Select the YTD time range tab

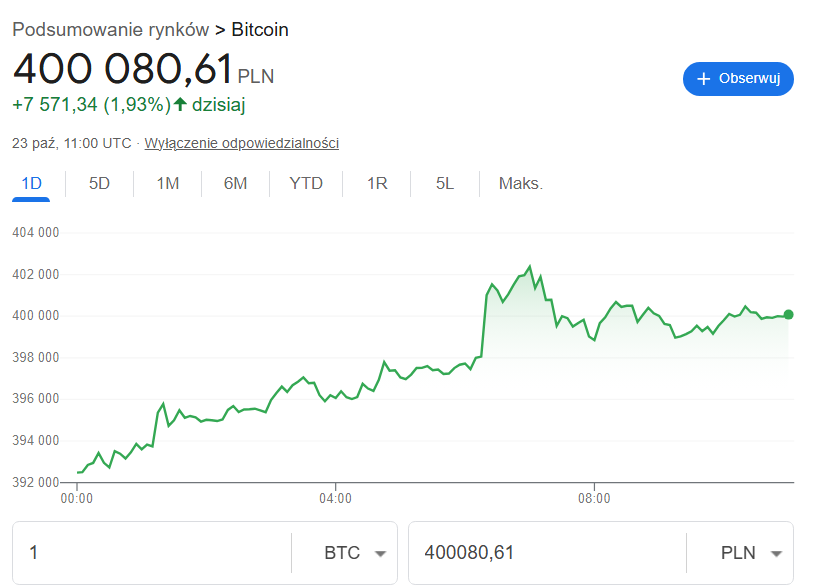pos(306,184)
